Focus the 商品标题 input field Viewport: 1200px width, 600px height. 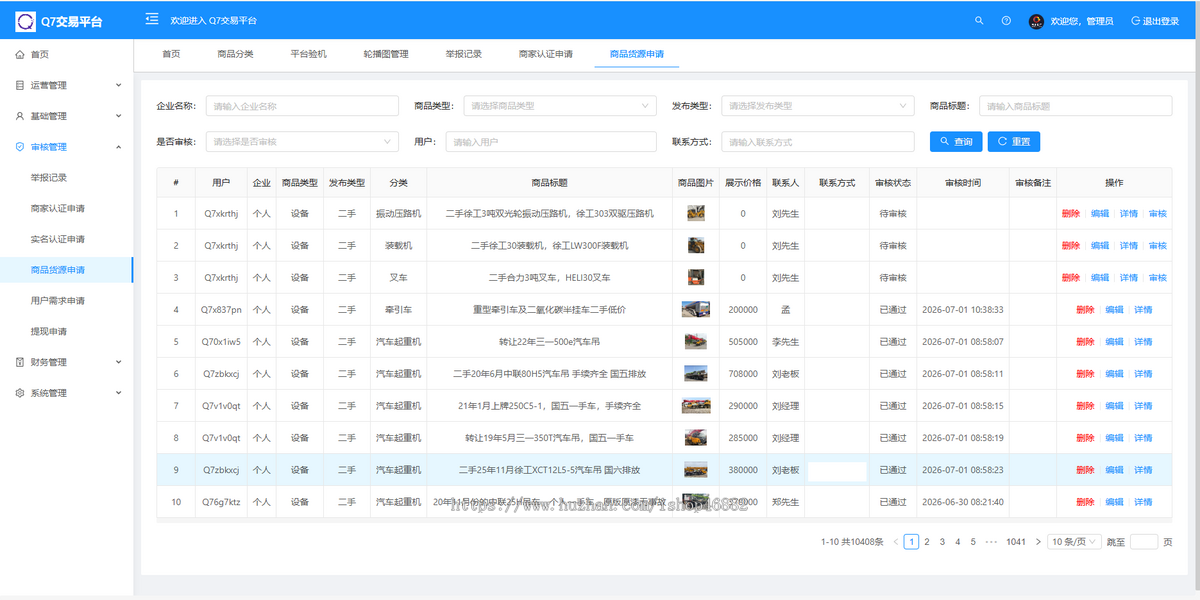point(1076,106)
